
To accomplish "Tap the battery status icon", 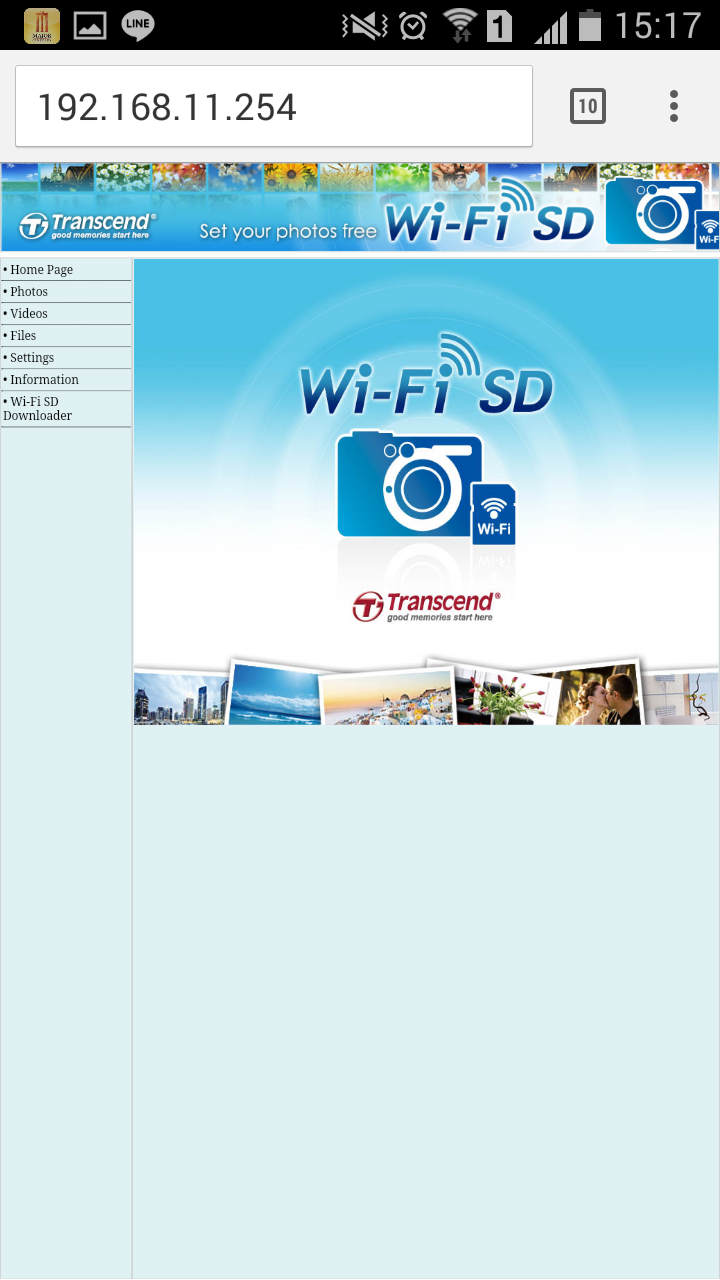I will [x=590, y=25].
